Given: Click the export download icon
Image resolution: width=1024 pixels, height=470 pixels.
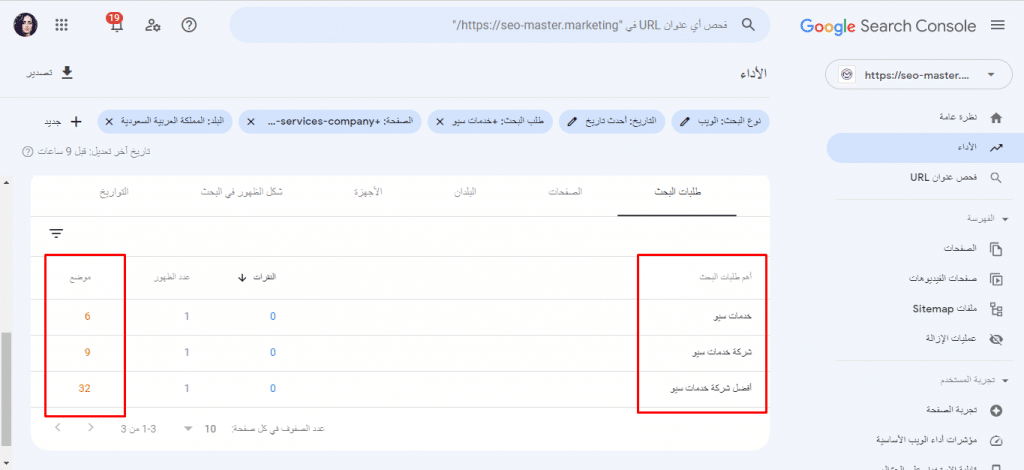Looking at the screenshot, I should click(67, 72).
